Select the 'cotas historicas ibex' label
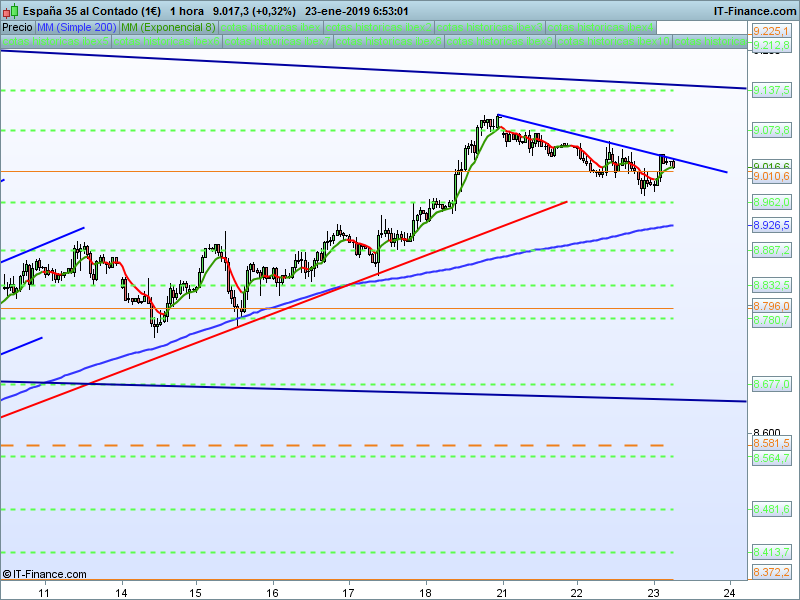This screenshot has height=600, width=800. coord(270,27)
